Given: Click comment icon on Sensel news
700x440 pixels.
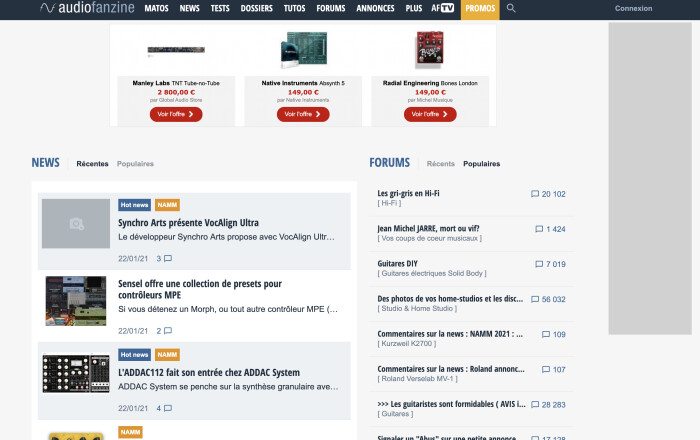Looking at the screenshot, I should (x=168, y=331).
